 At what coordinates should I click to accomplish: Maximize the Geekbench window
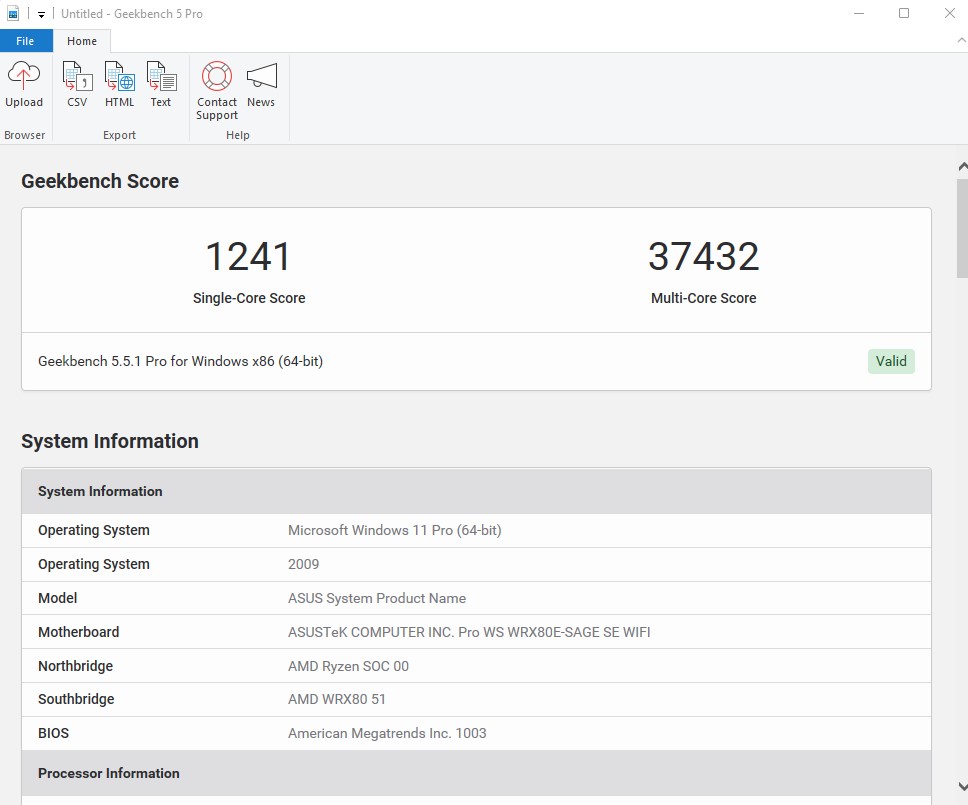coord(904,13)
